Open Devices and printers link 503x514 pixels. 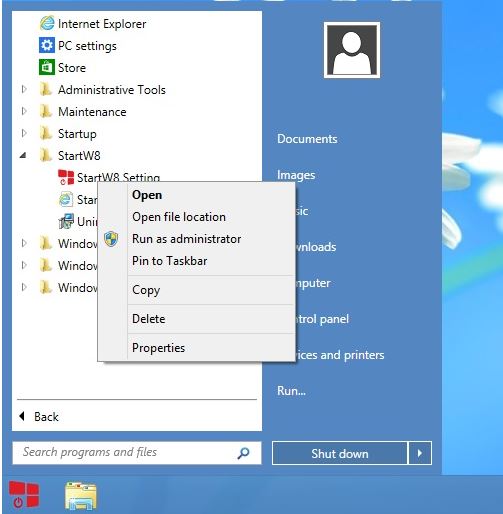340,355
